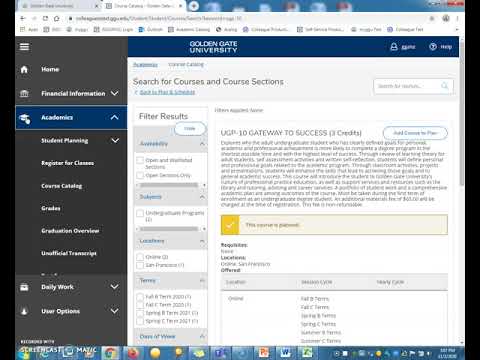This screenshot has height=360, width=480.
Task: Click the Daily Work briefcase icon
Action: coord(24,287)
